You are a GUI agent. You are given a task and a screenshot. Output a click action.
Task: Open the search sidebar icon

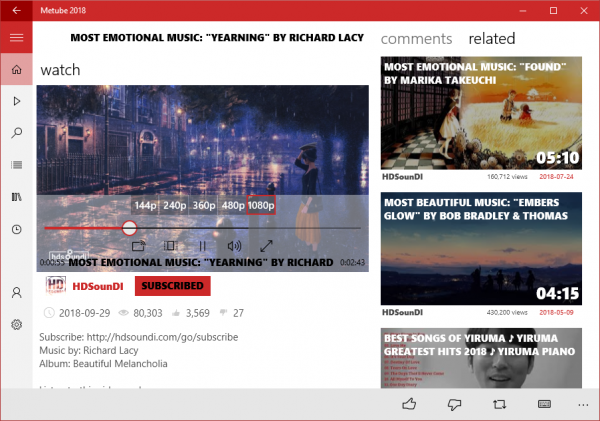click(16, 133)
